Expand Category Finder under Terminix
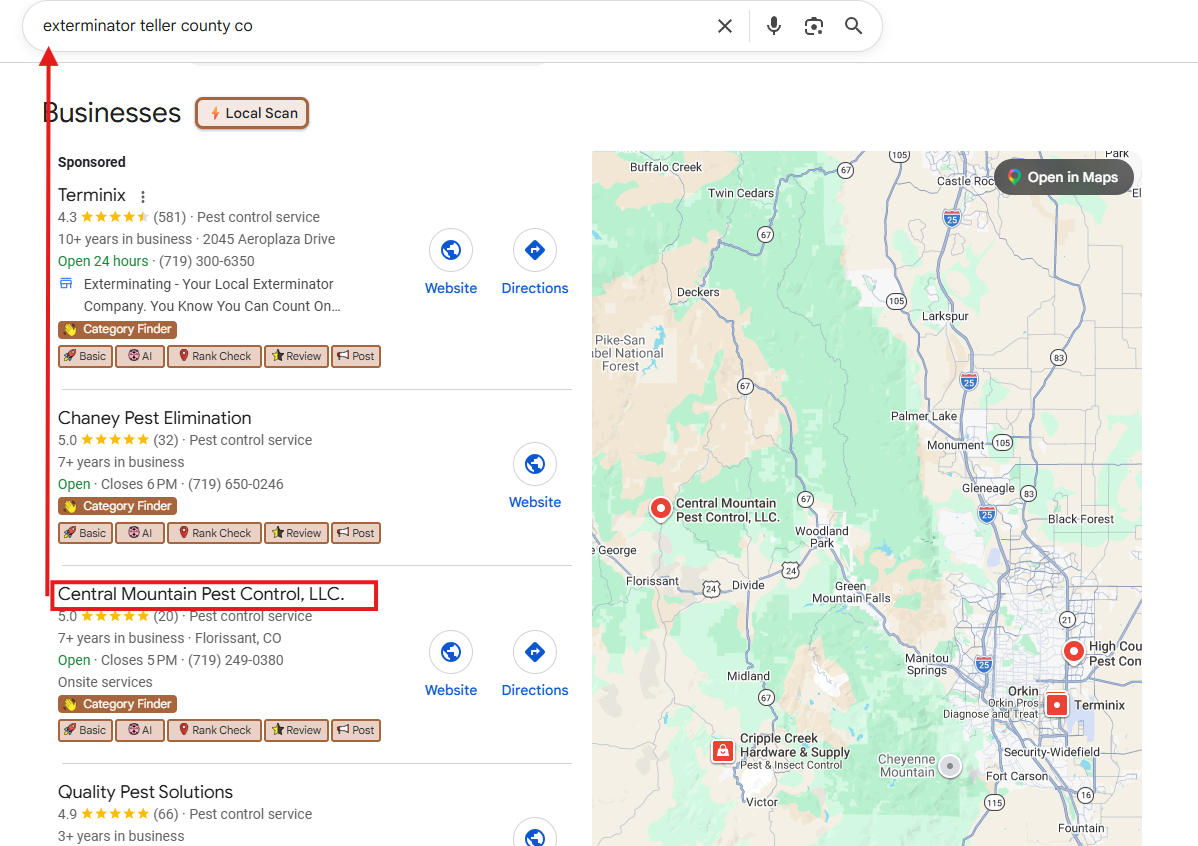 117,330
